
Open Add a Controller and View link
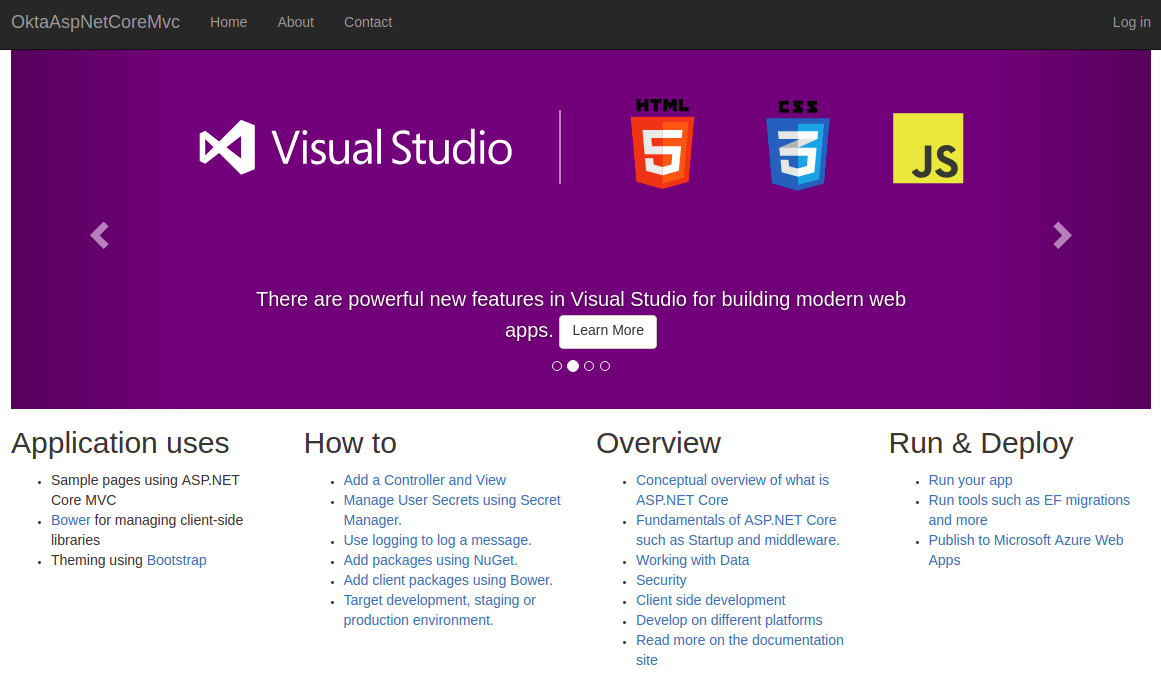tap(425, 480)
